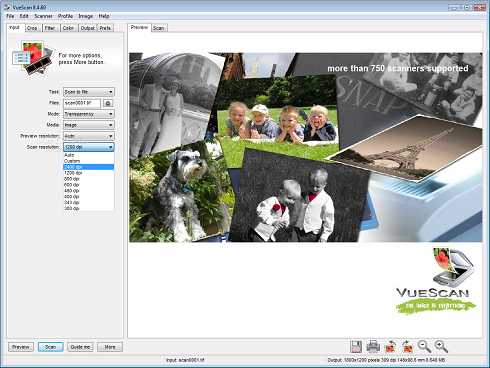Select 800 dpi in resolution list

89,179
